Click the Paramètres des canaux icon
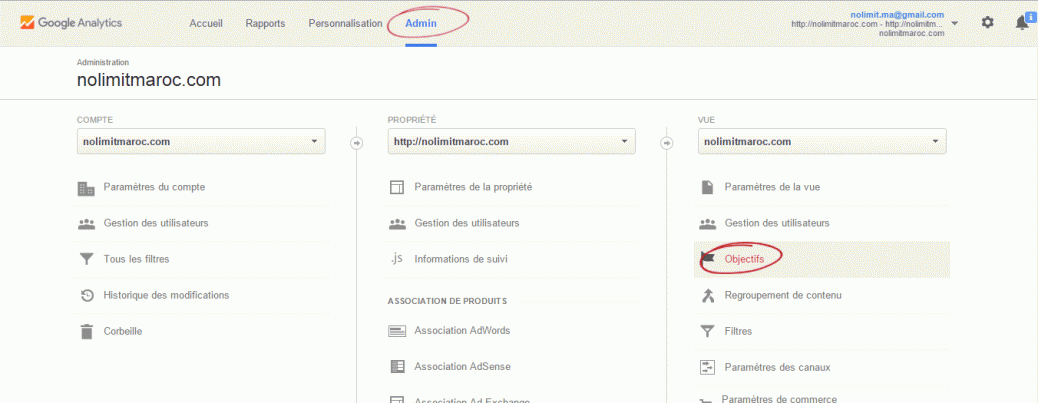 (x=707, y=367)
